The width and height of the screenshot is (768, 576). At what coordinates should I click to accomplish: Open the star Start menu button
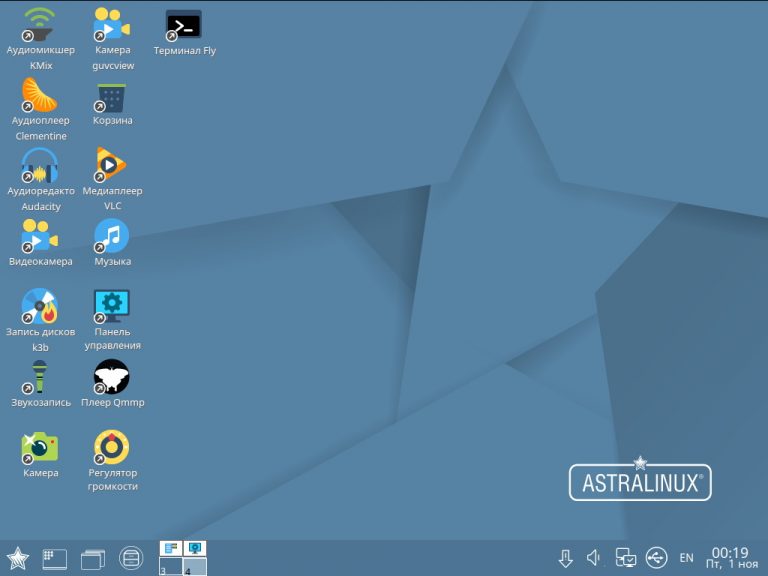18,558
